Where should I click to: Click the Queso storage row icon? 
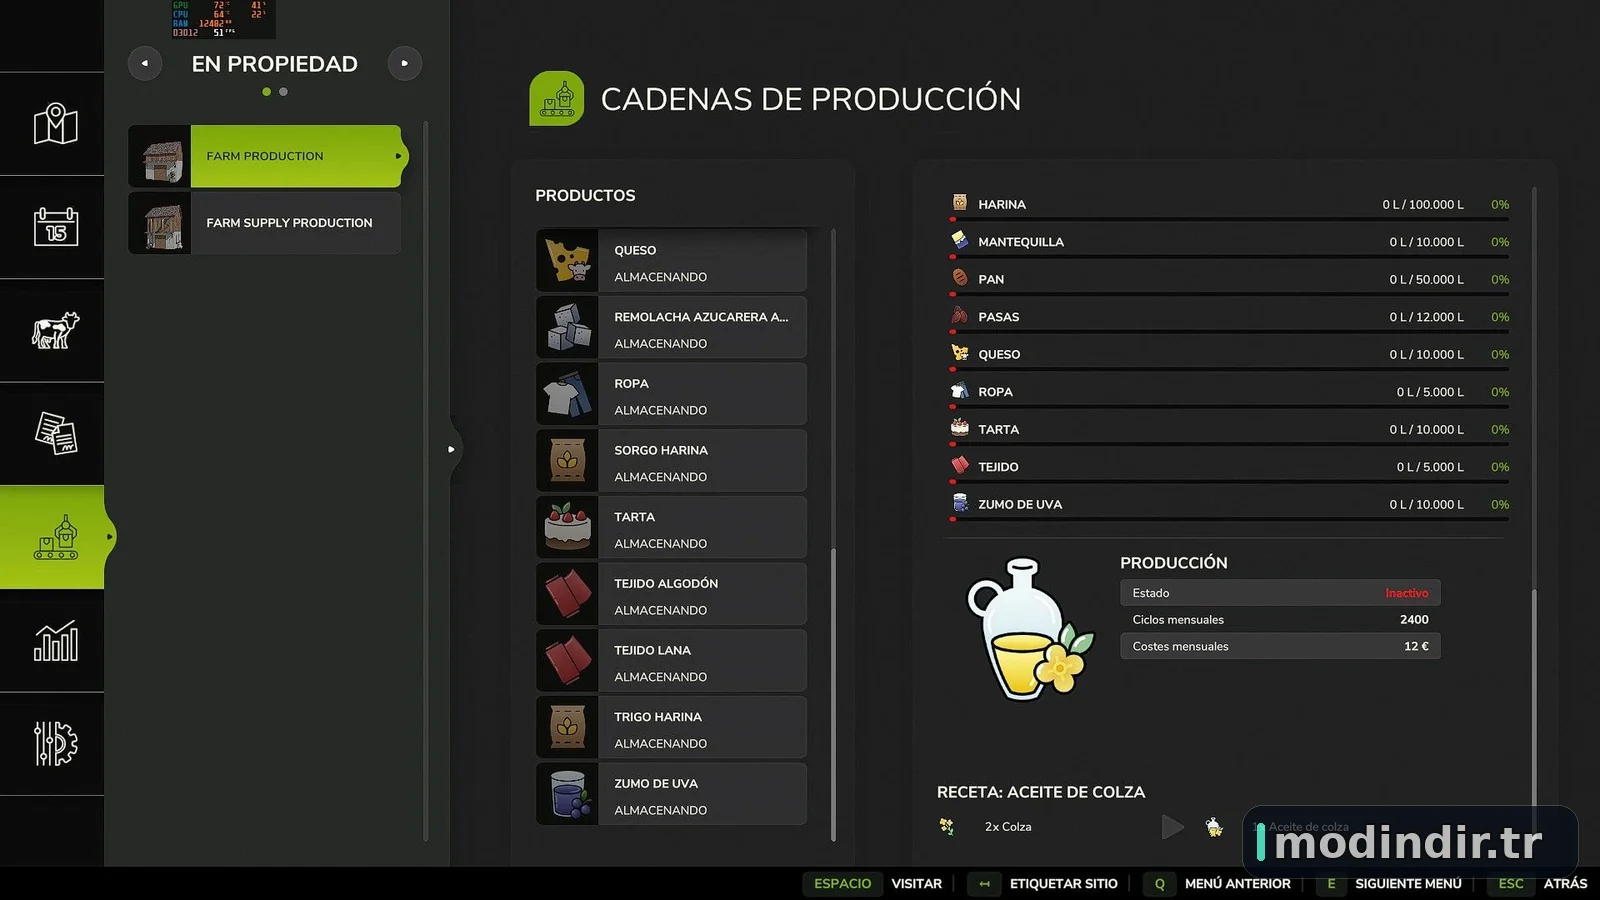click(960, 353)
